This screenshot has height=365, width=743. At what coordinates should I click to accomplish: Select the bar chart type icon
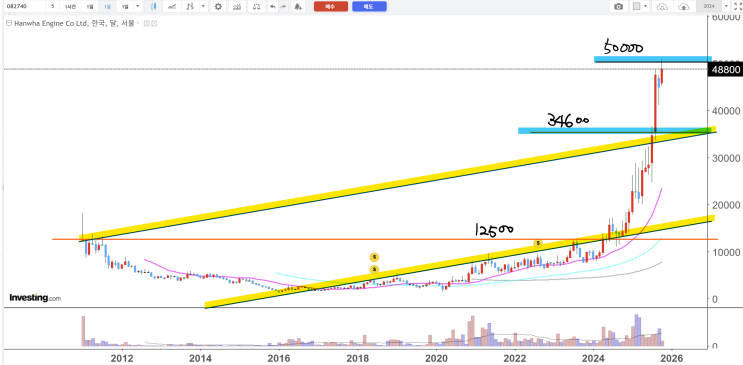coord(190,7)
